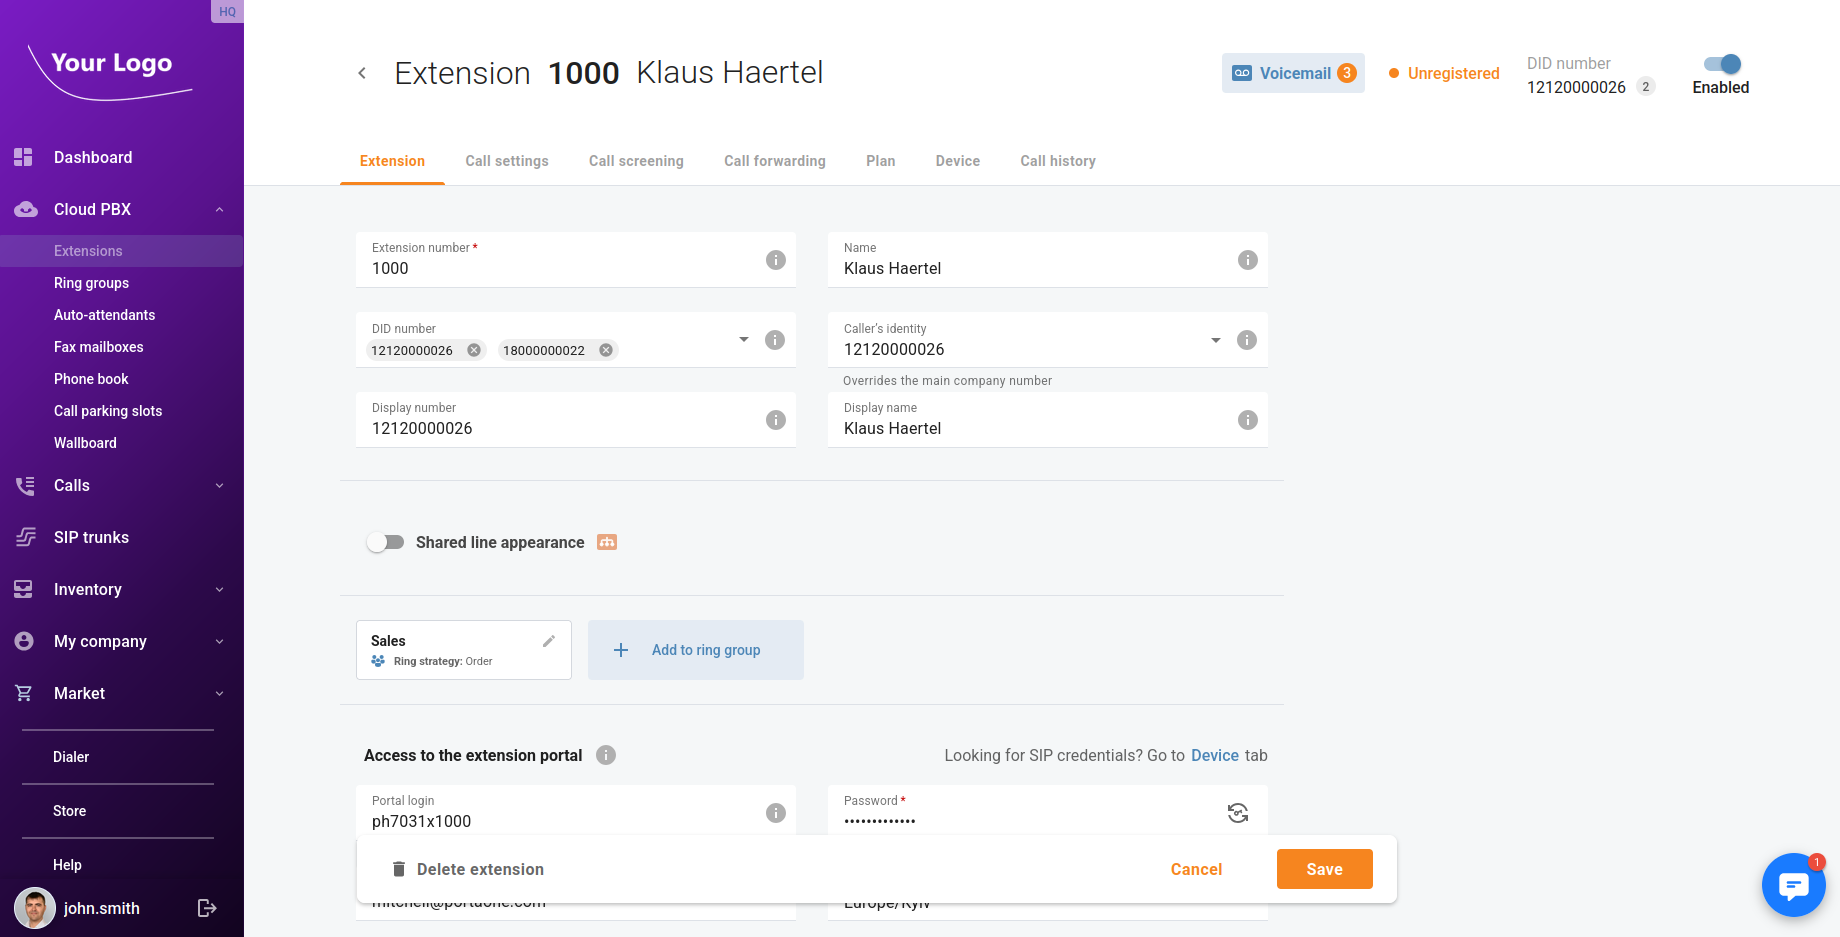
Task: Switch to the Call forwarding tab
Action: tap(774, 161)
